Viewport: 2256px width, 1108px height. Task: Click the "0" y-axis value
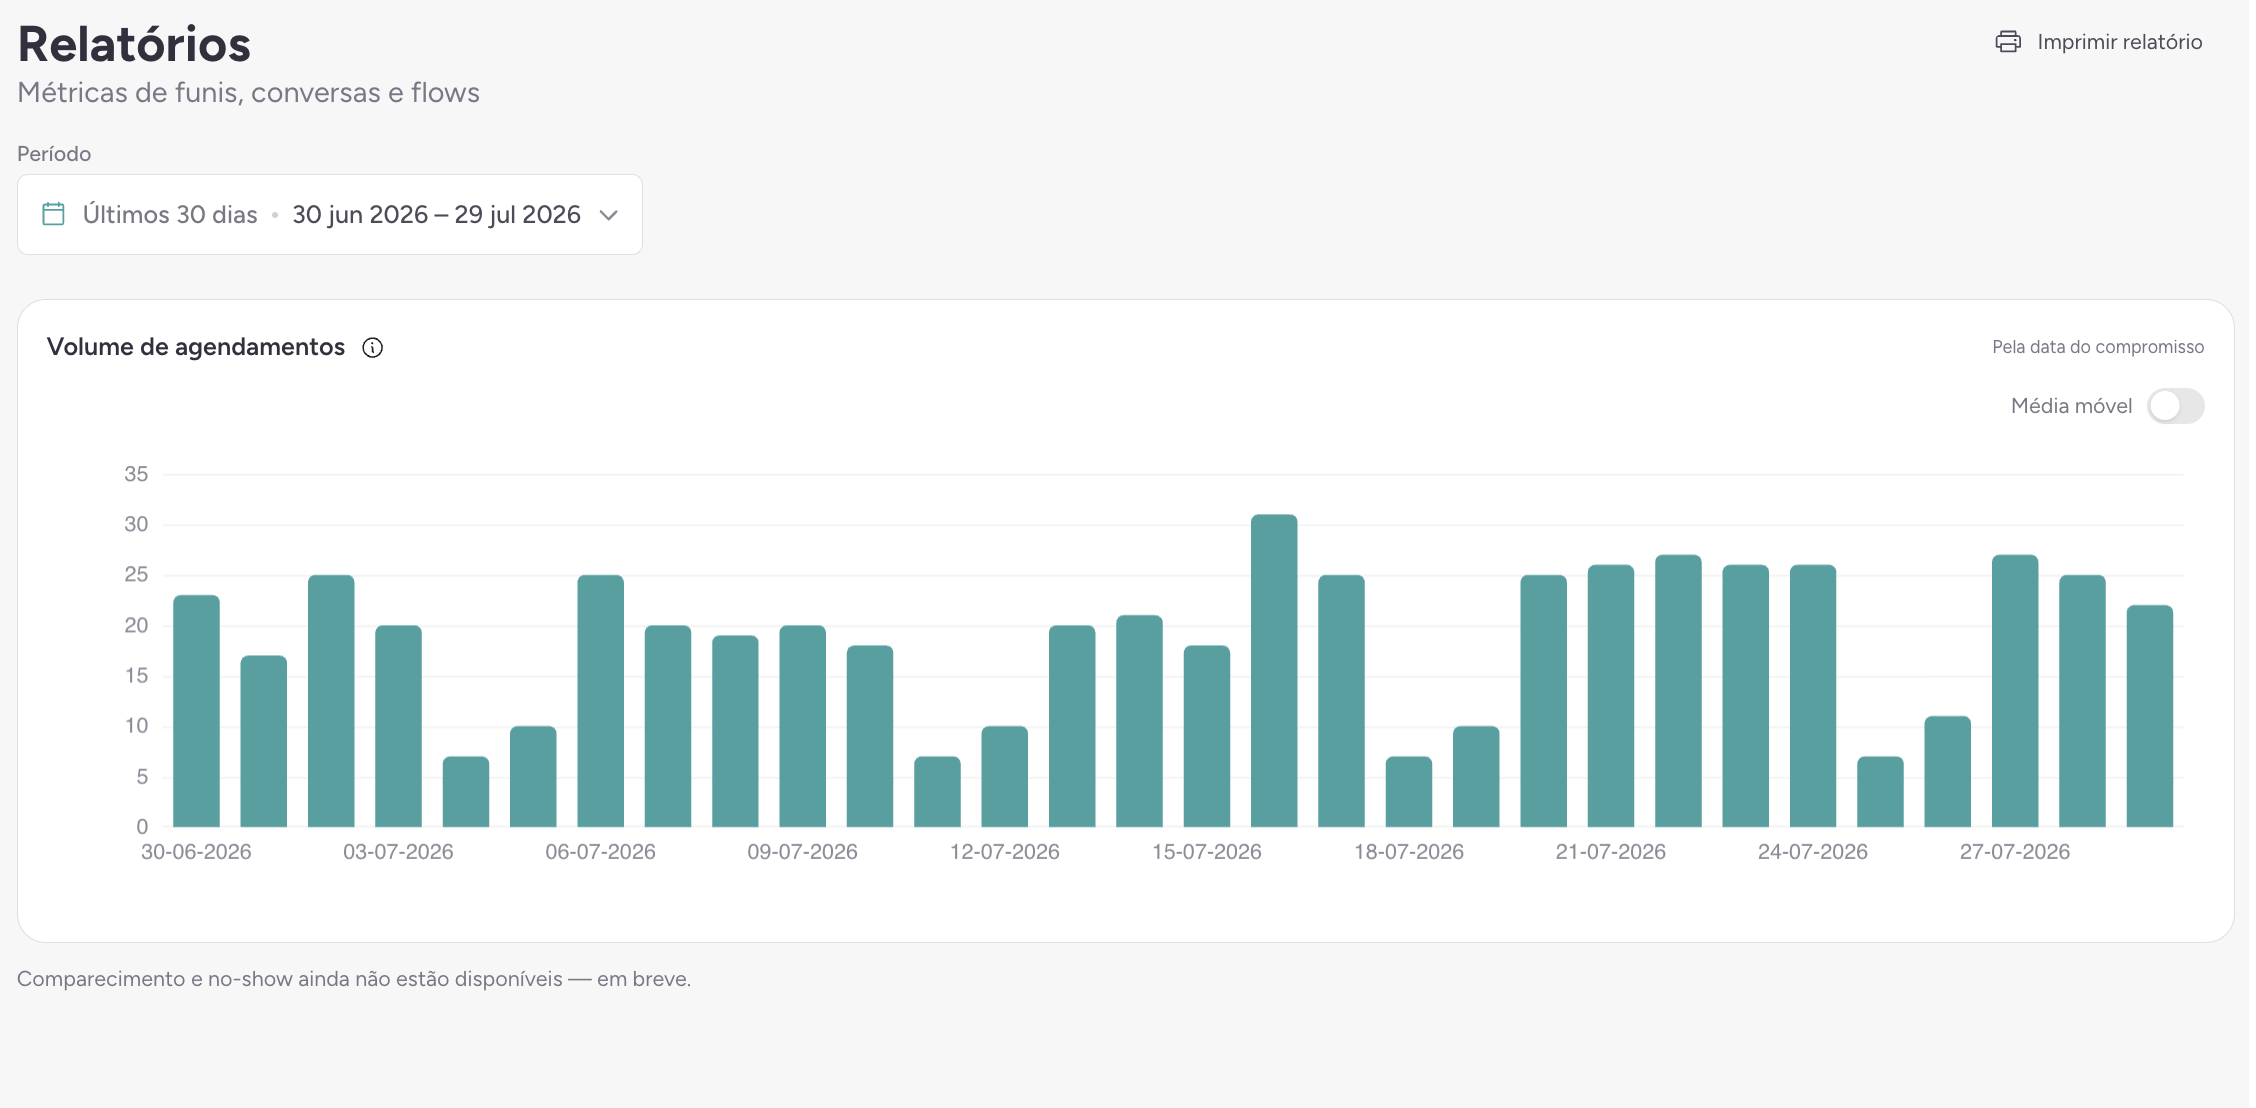(x=142, y=827)
